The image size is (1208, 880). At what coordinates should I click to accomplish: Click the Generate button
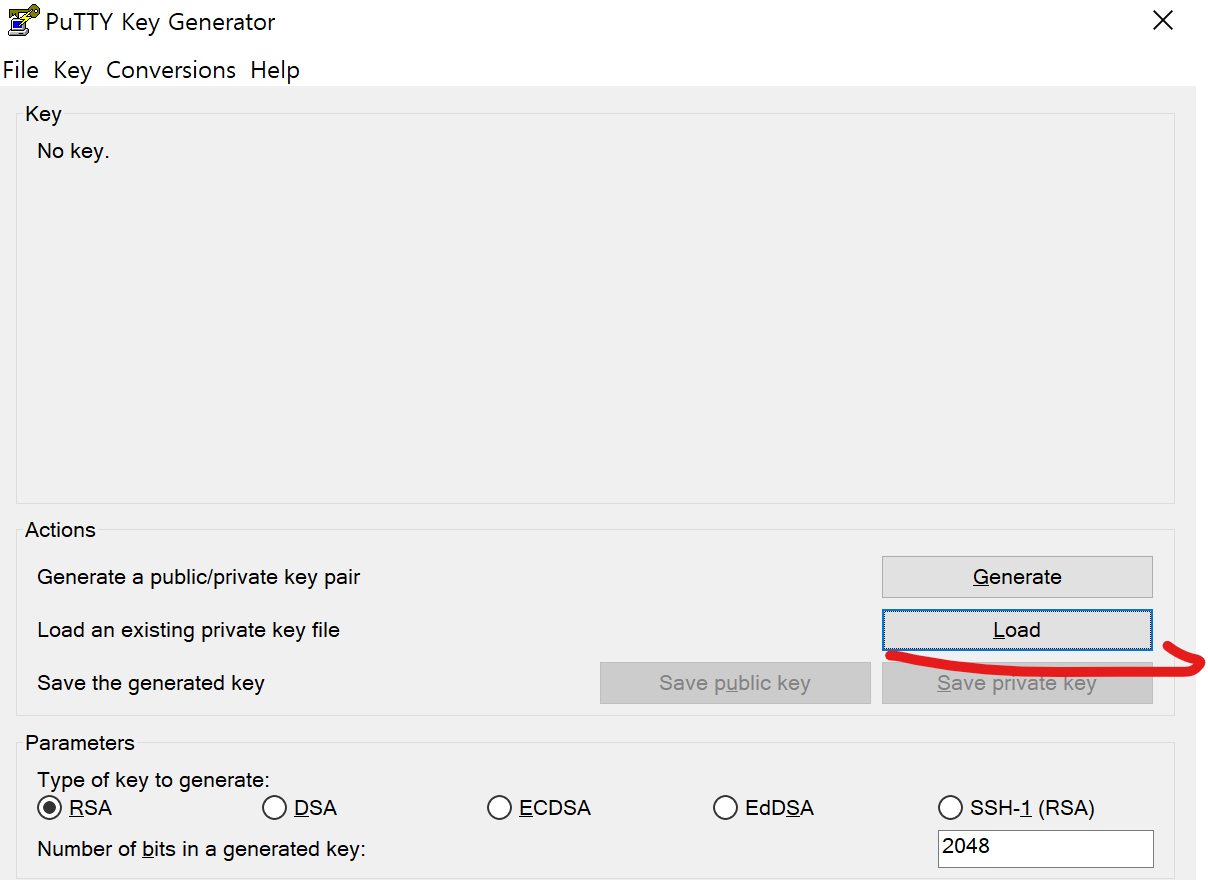(x=1017, y=577)
